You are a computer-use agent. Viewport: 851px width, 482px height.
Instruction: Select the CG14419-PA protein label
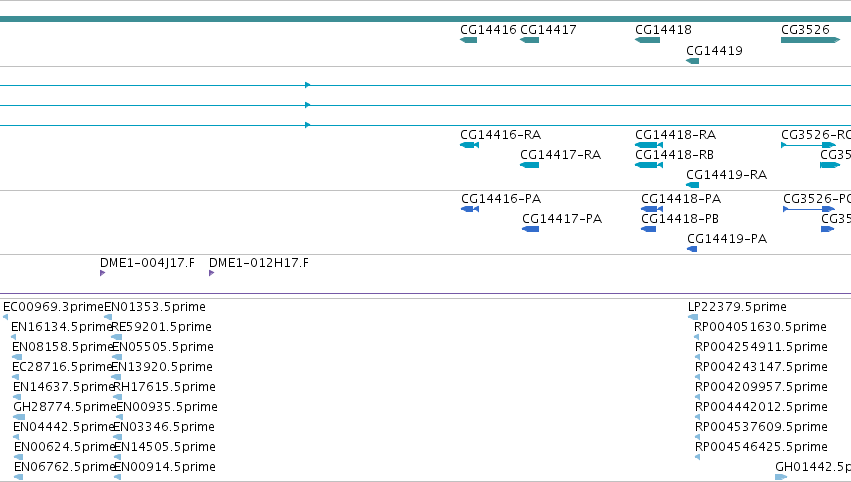tap(727, 239)
